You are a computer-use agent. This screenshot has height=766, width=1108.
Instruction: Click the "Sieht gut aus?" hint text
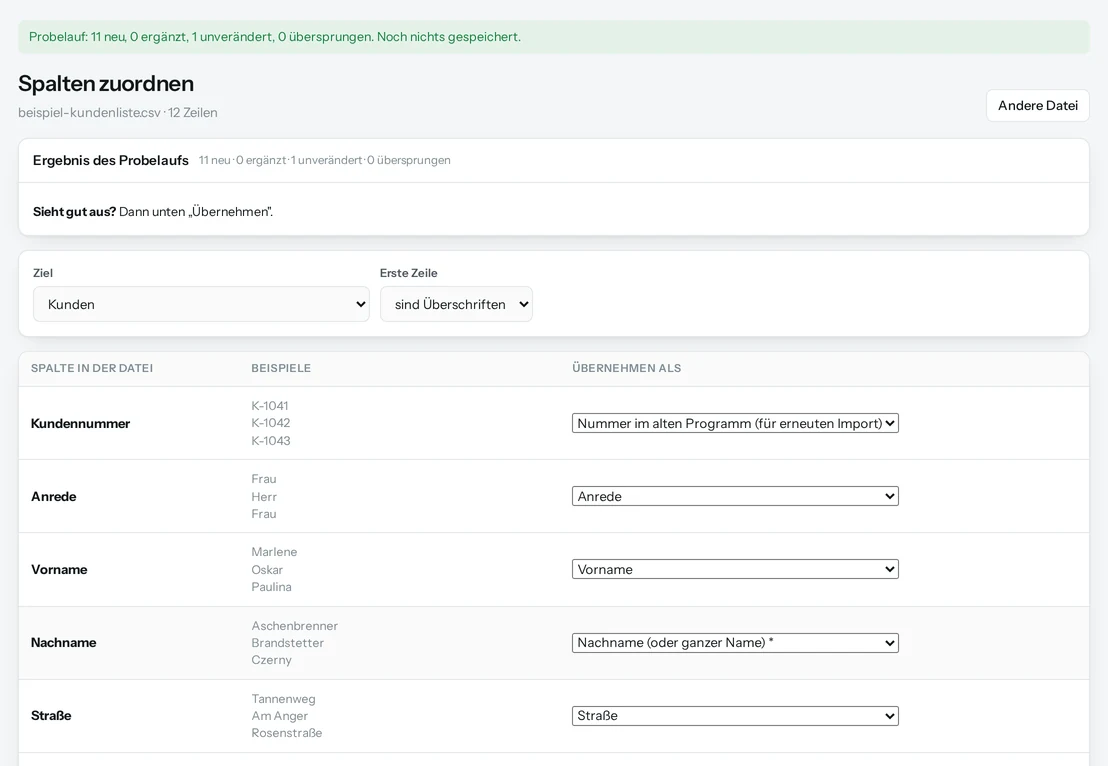(x=74, y=211)
